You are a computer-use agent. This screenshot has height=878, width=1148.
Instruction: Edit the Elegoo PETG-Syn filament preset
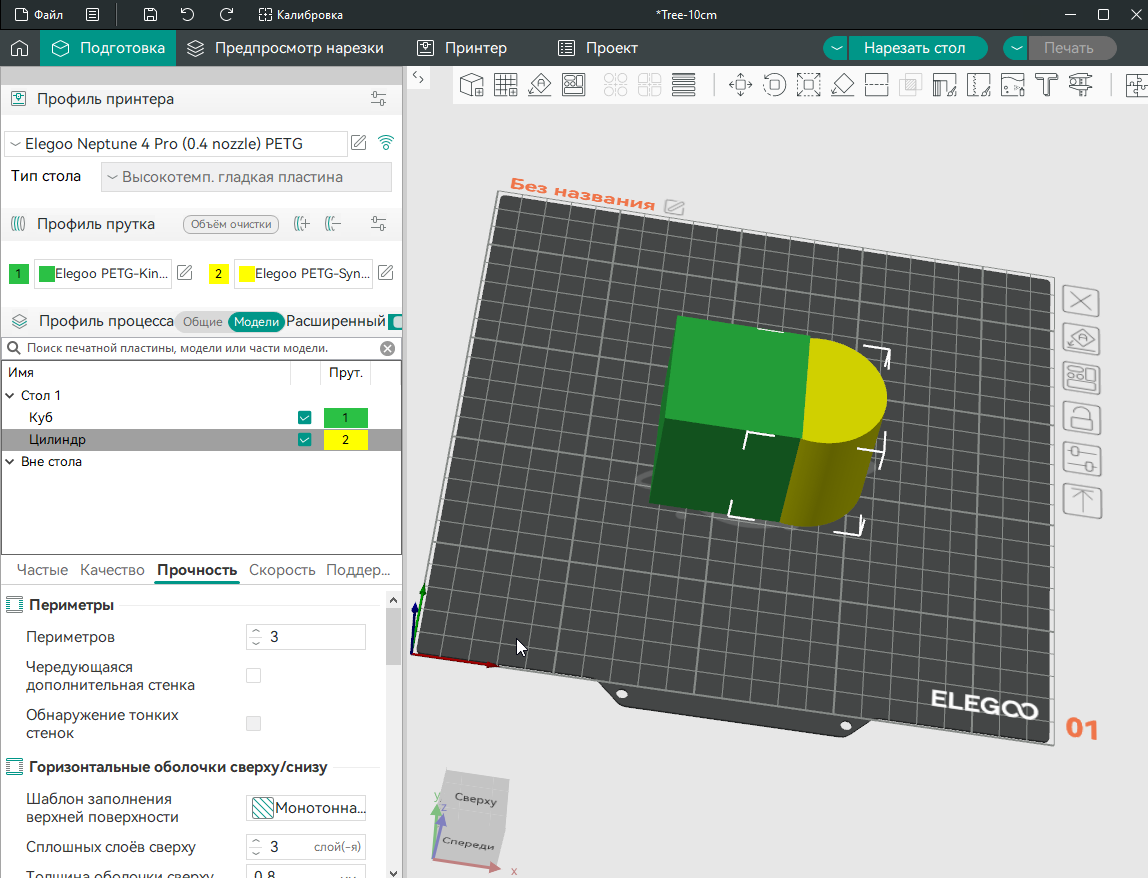click(x=386, y=273)
